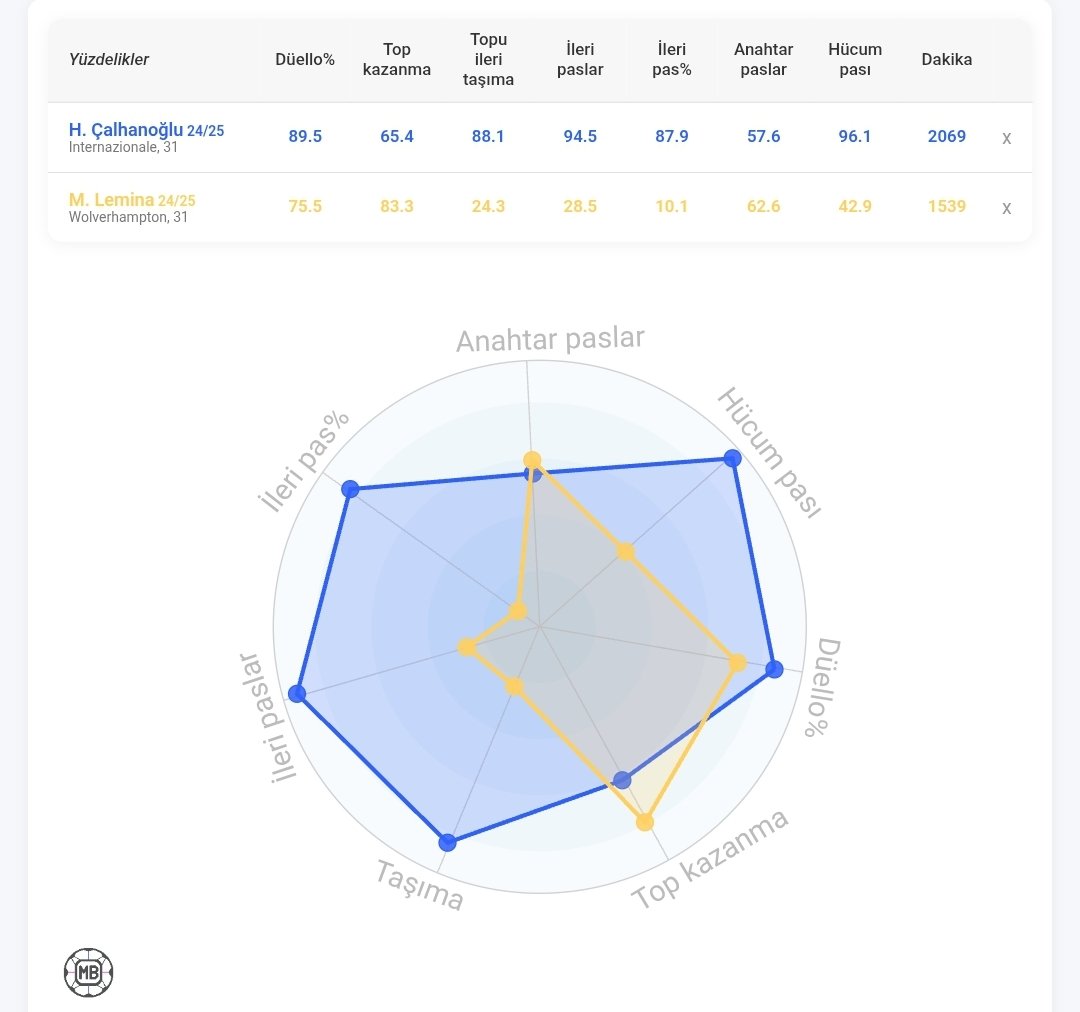This screenshot has height=1012, width=1080.
Task: Select blue Hücum pası point on radar
Action: click(732, 458)
